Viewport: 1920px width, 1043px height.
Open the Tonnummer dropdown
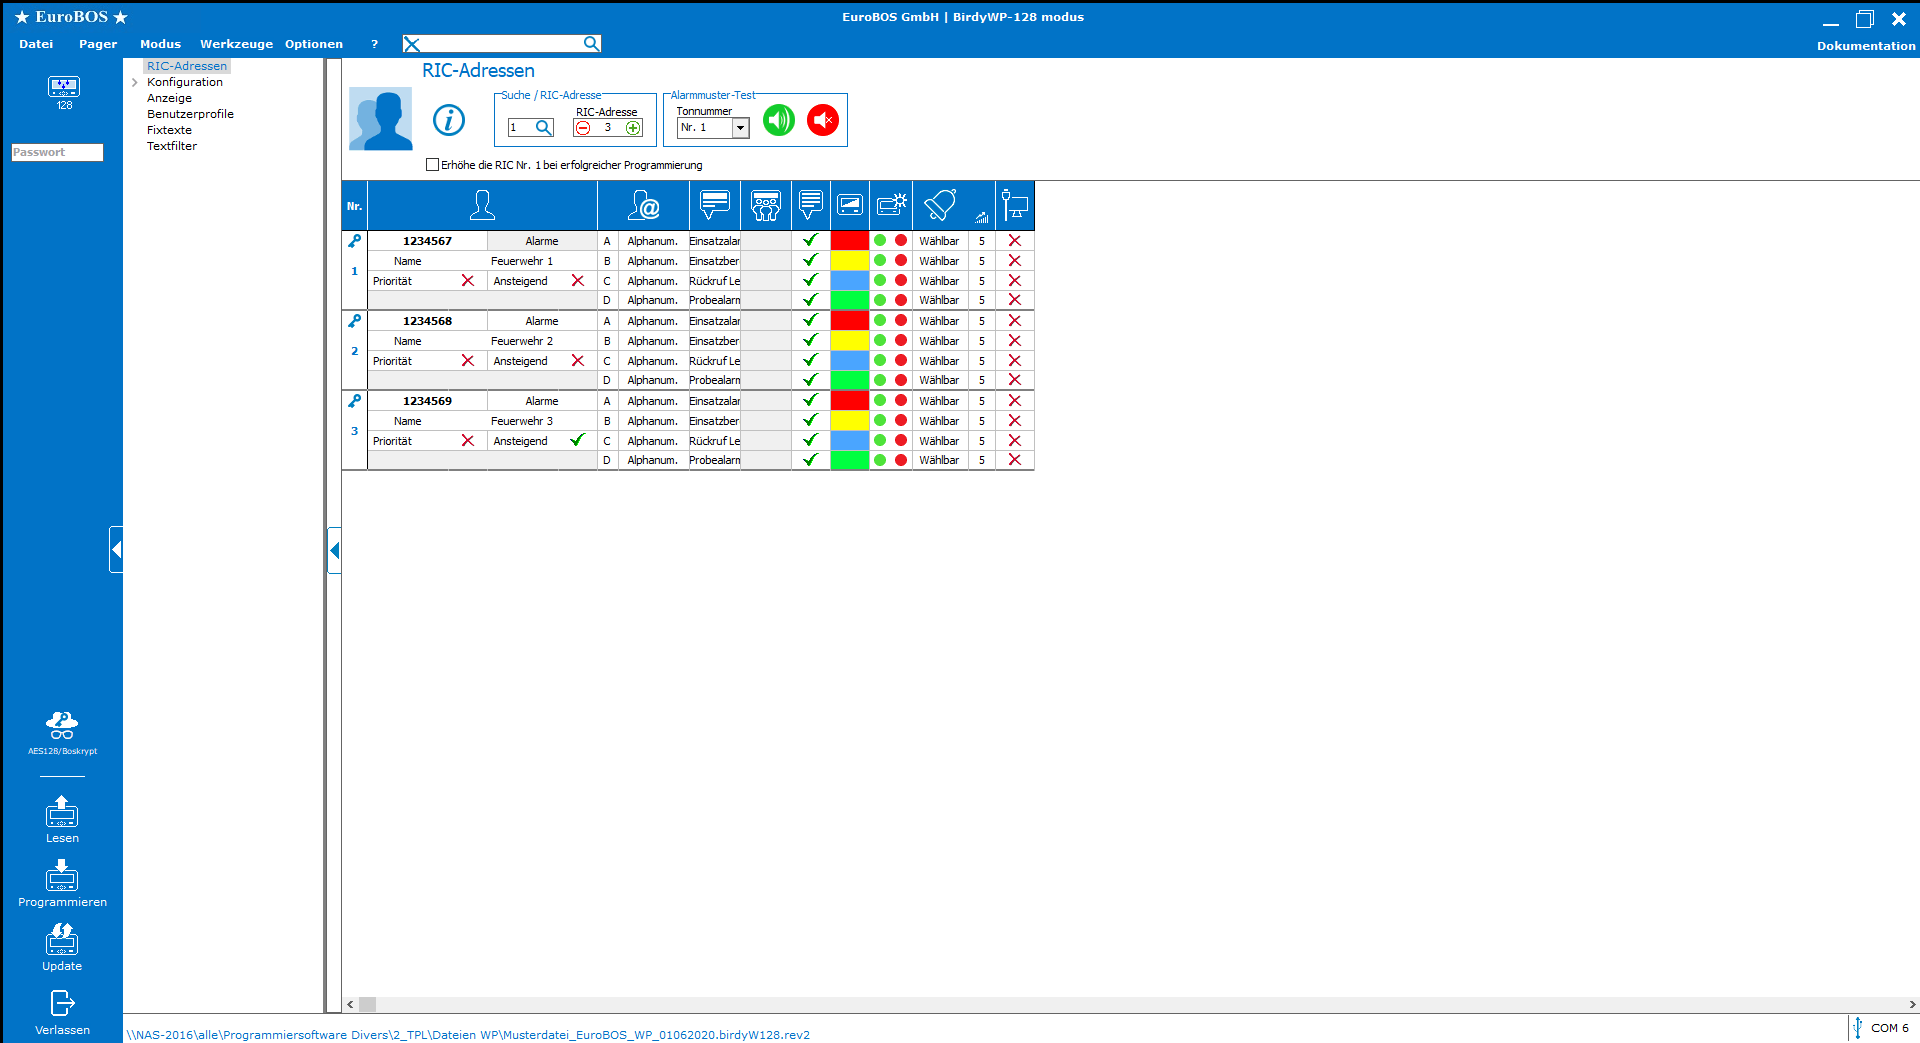click(740, 128)
